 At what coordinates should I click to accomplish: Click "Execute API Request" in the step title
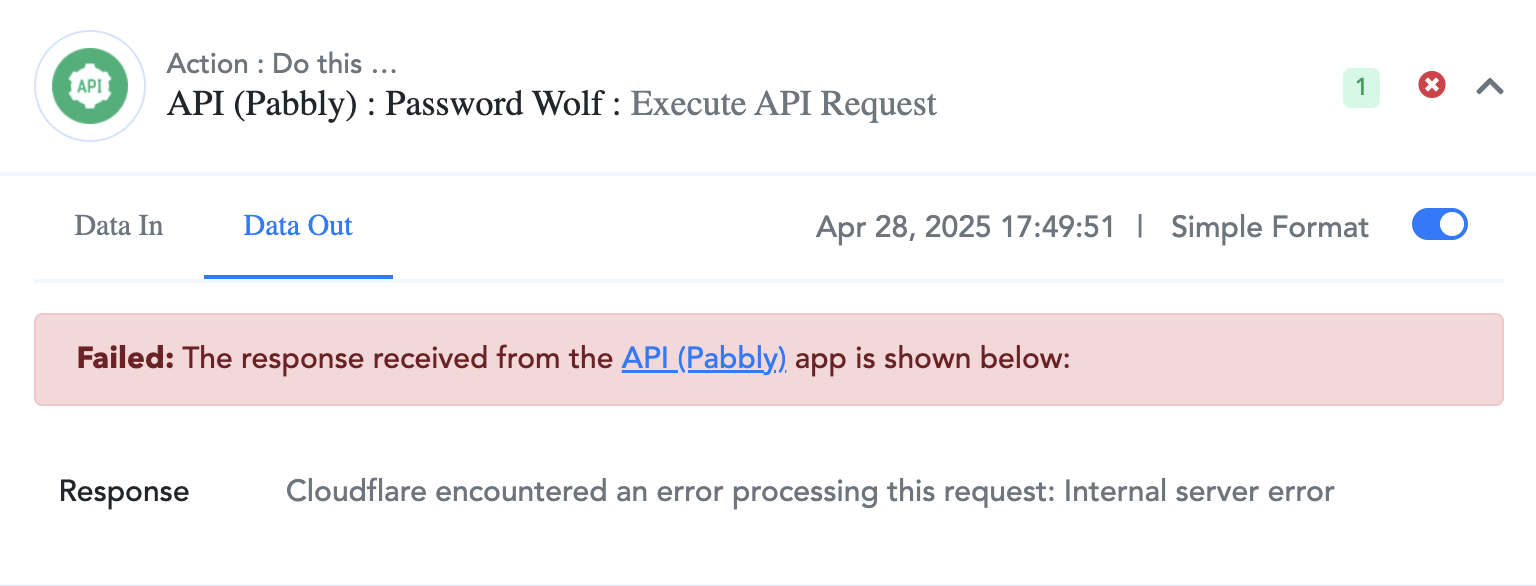(784, 104)
